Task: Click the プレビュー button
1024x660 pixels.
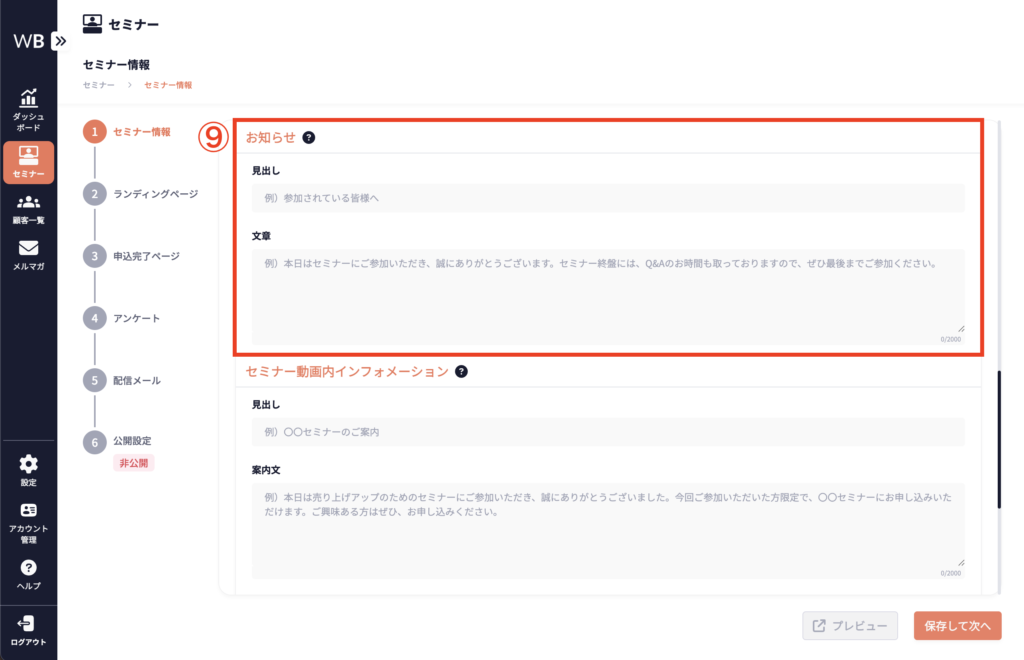Action: (849, 626)
